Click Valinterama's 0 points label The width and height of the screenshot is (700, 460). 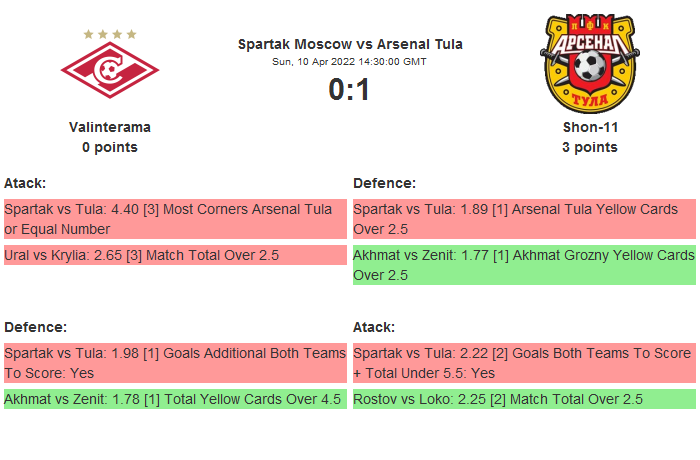tap(110, 147)
